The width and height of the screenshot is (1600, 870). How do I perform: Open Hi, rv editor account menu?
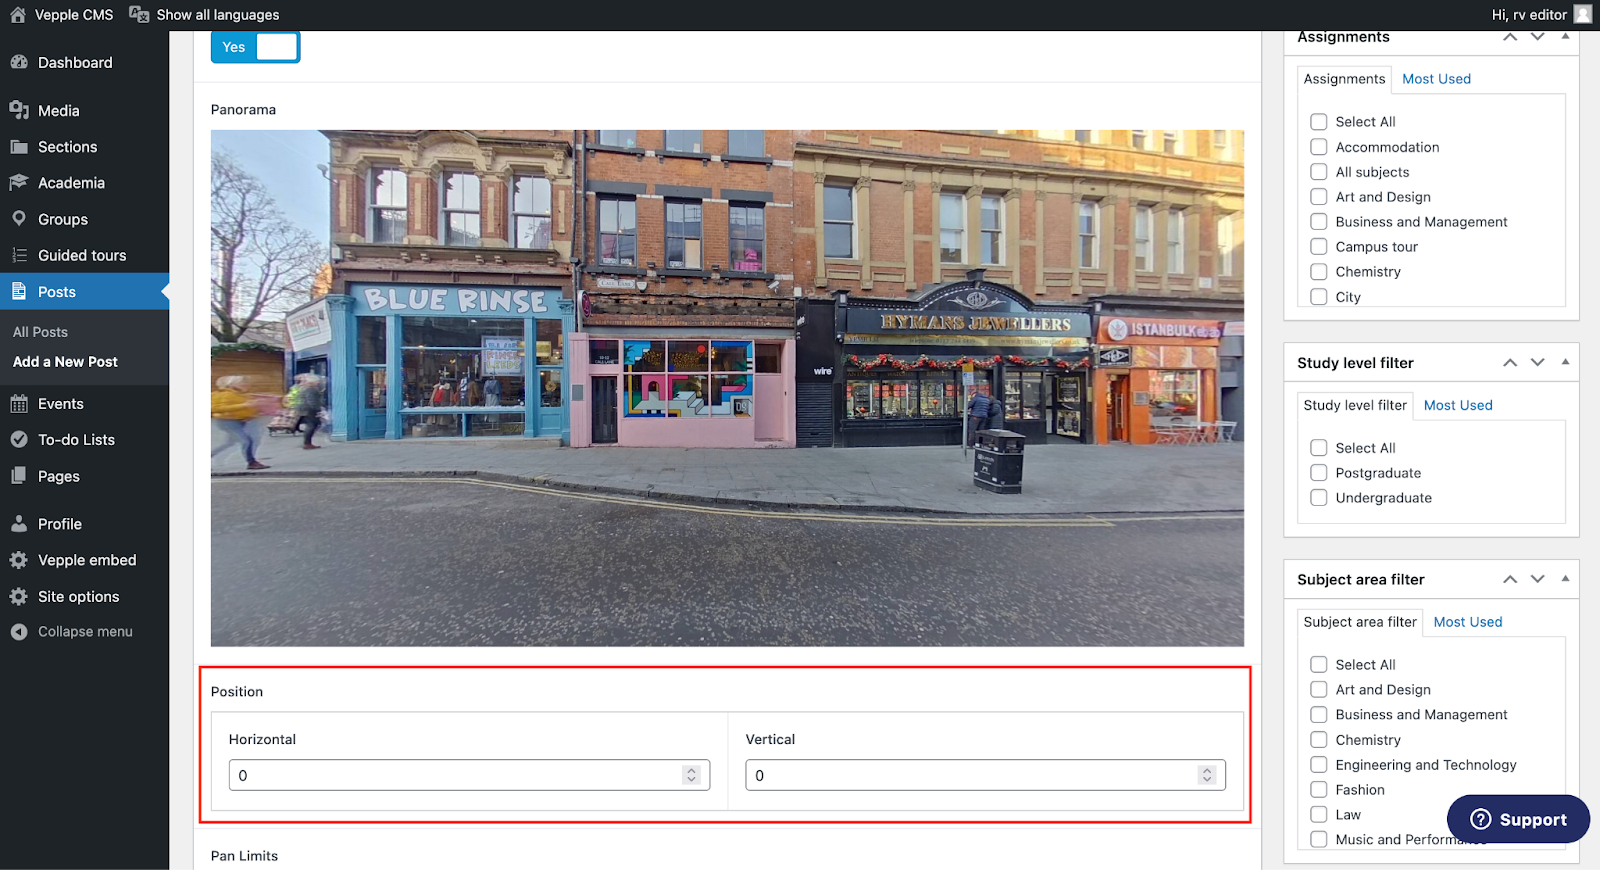click(x=1540, y=15)
